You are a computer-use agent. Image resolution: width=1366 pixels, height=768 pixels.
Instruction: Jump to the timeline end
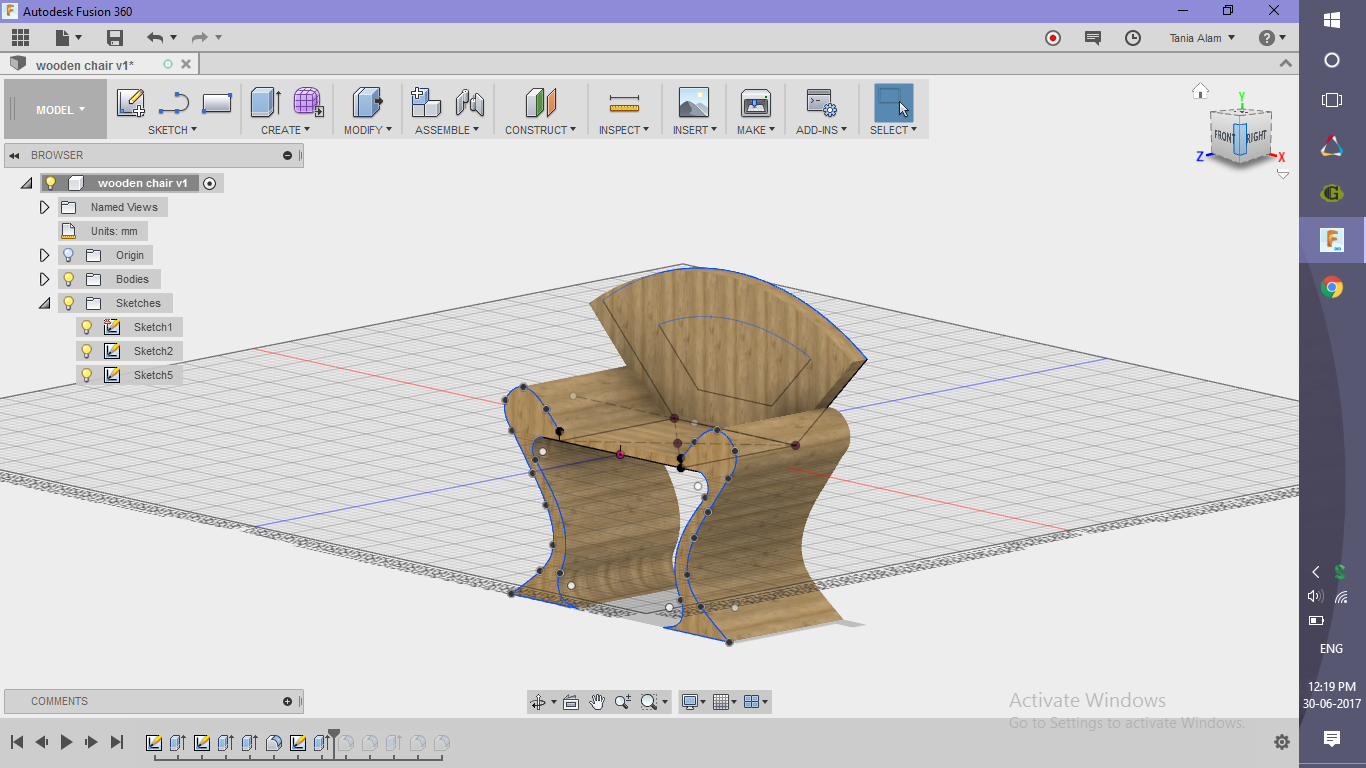[117, 742]
